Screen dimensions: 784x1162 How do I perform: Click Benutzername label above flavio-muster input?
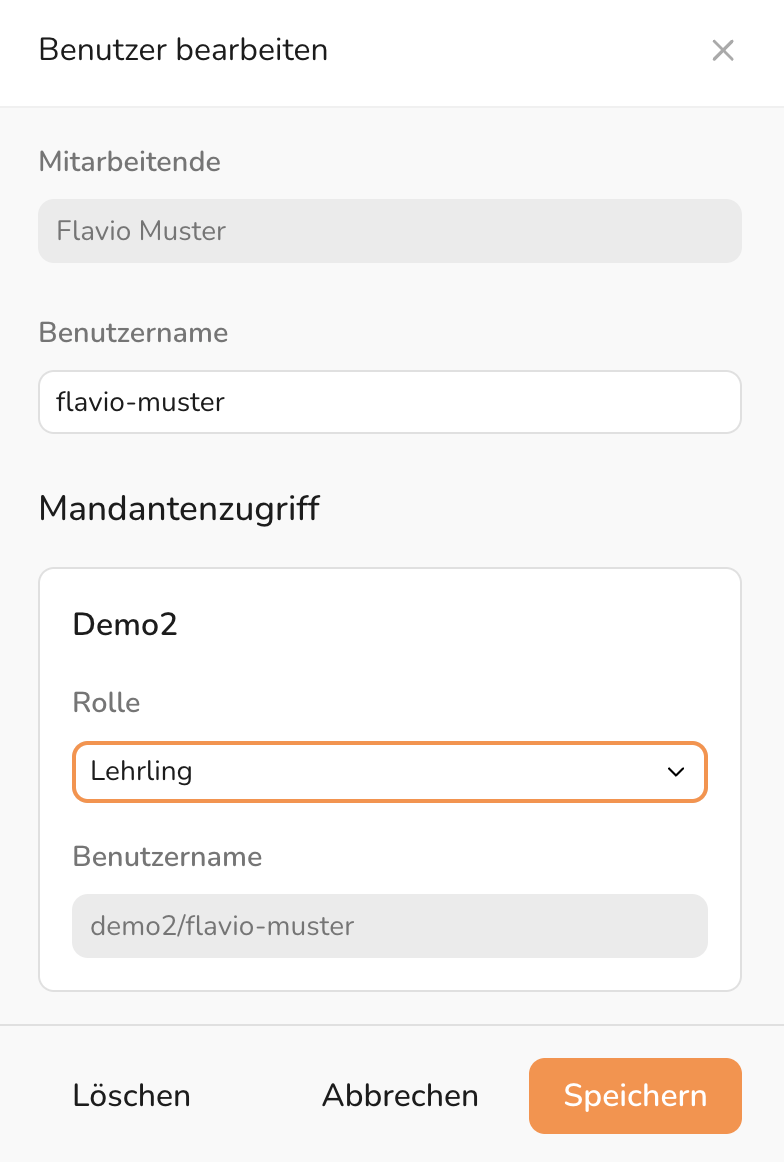coord(134,332)
